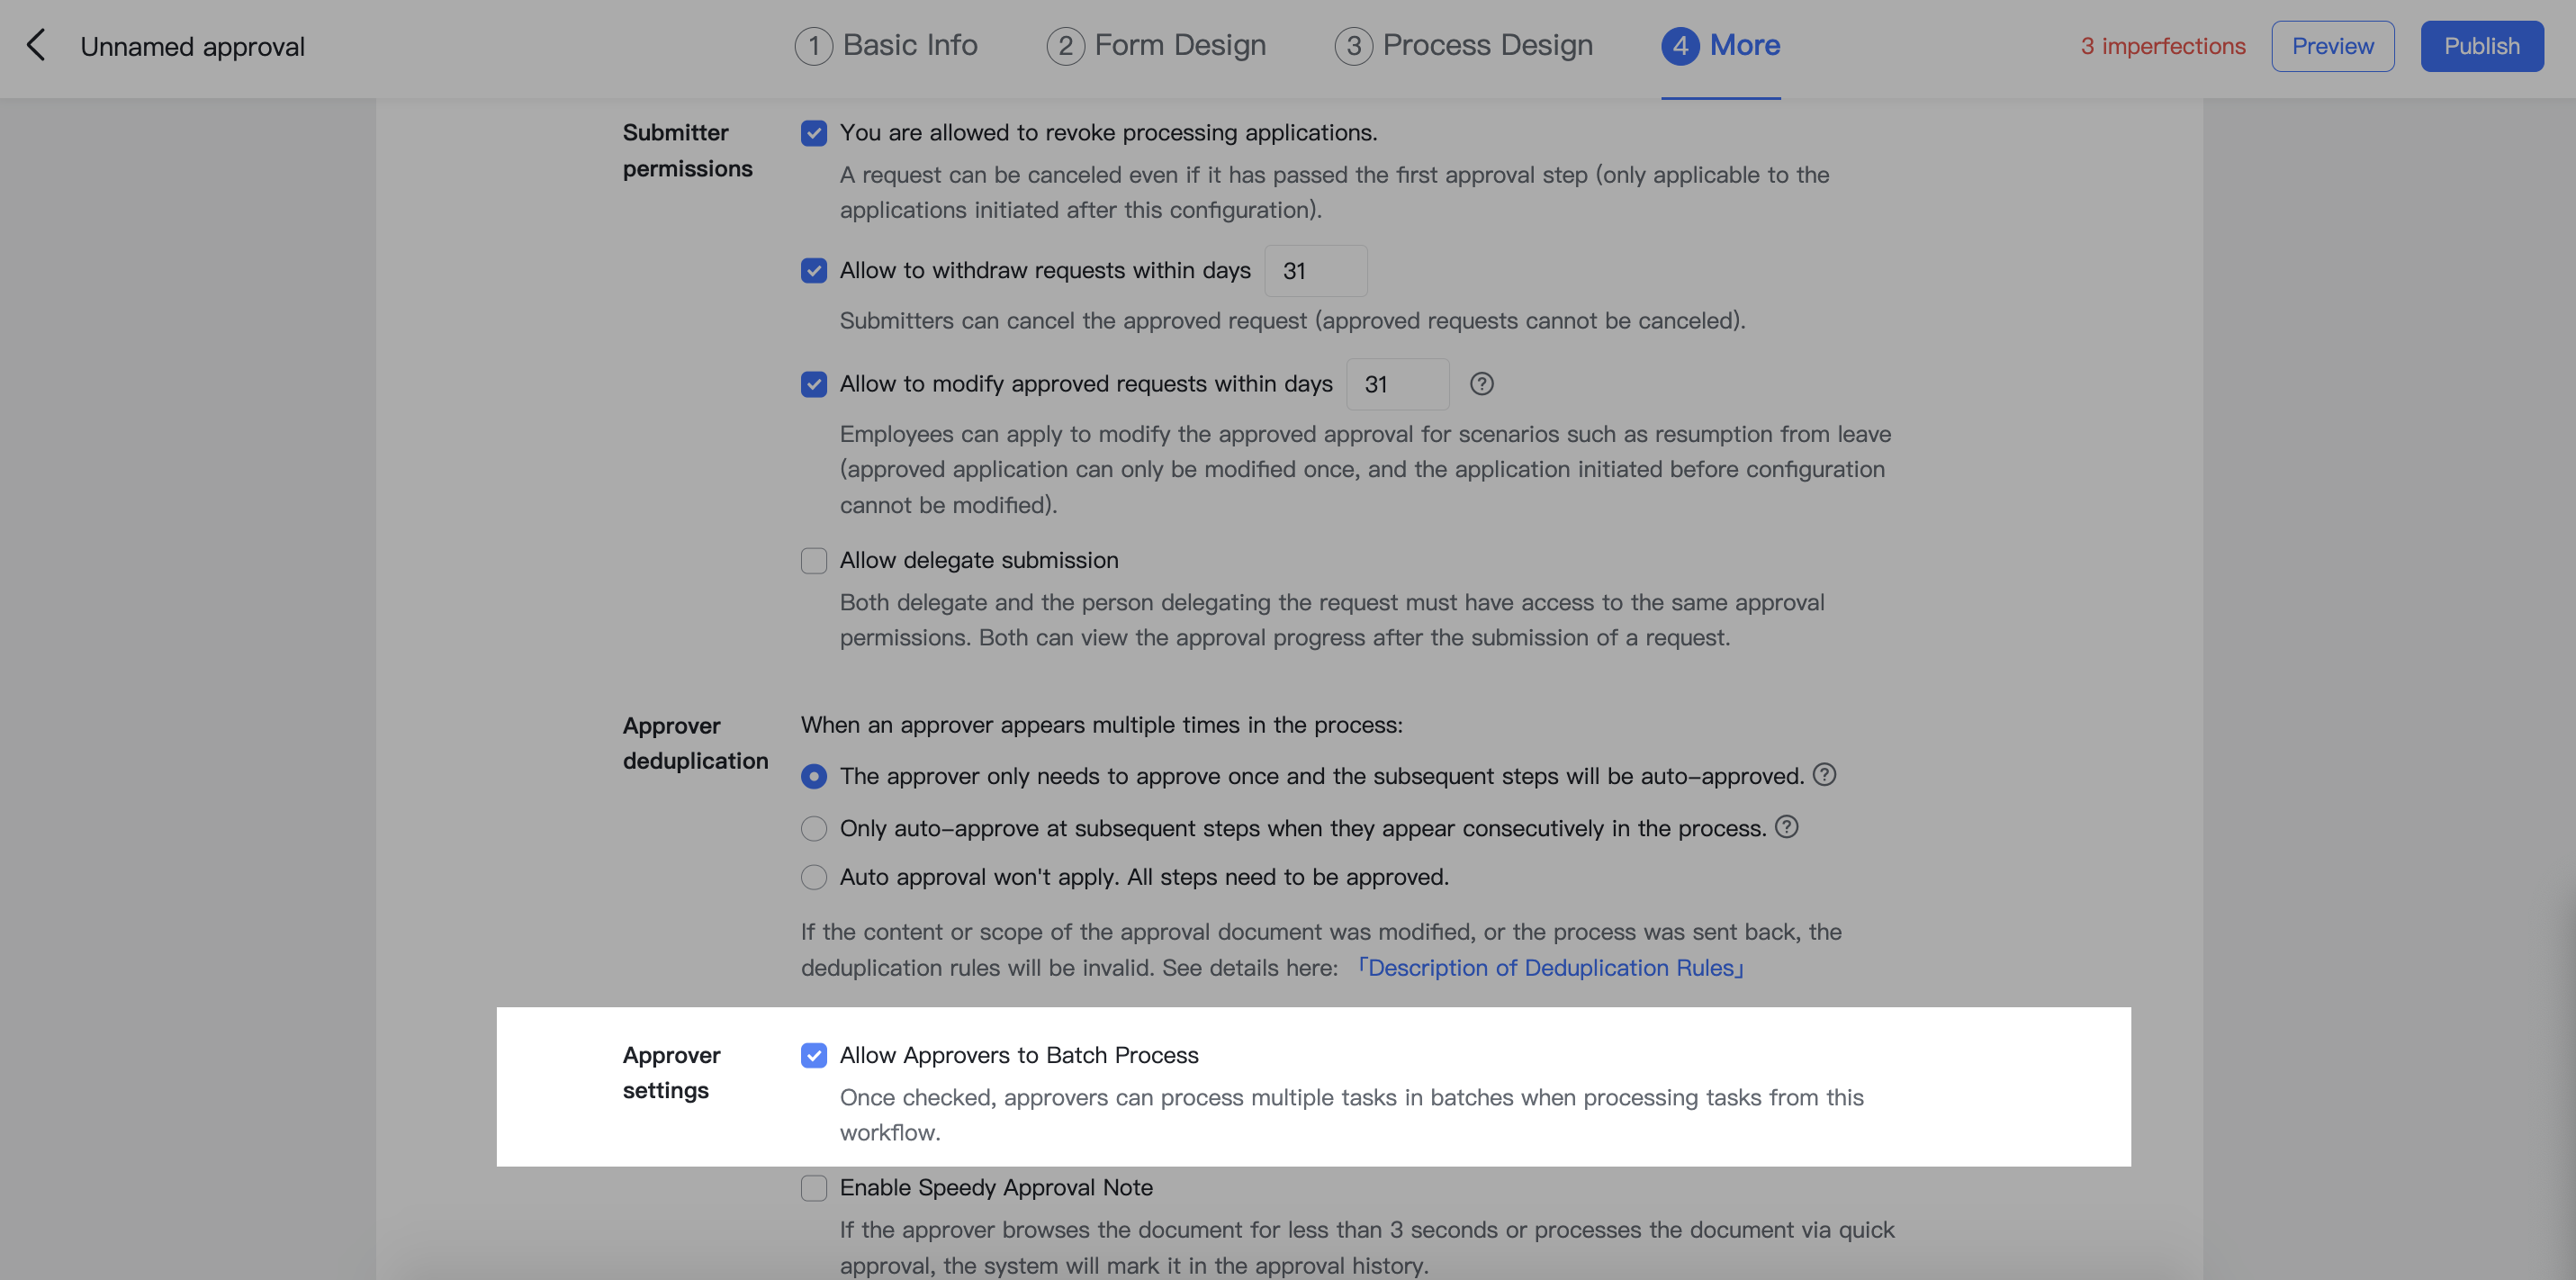Image resolution: width=2576 pixels, height=1280 pixels.
Task: Enable Allow delegate submission
Action: coord(813,560)
